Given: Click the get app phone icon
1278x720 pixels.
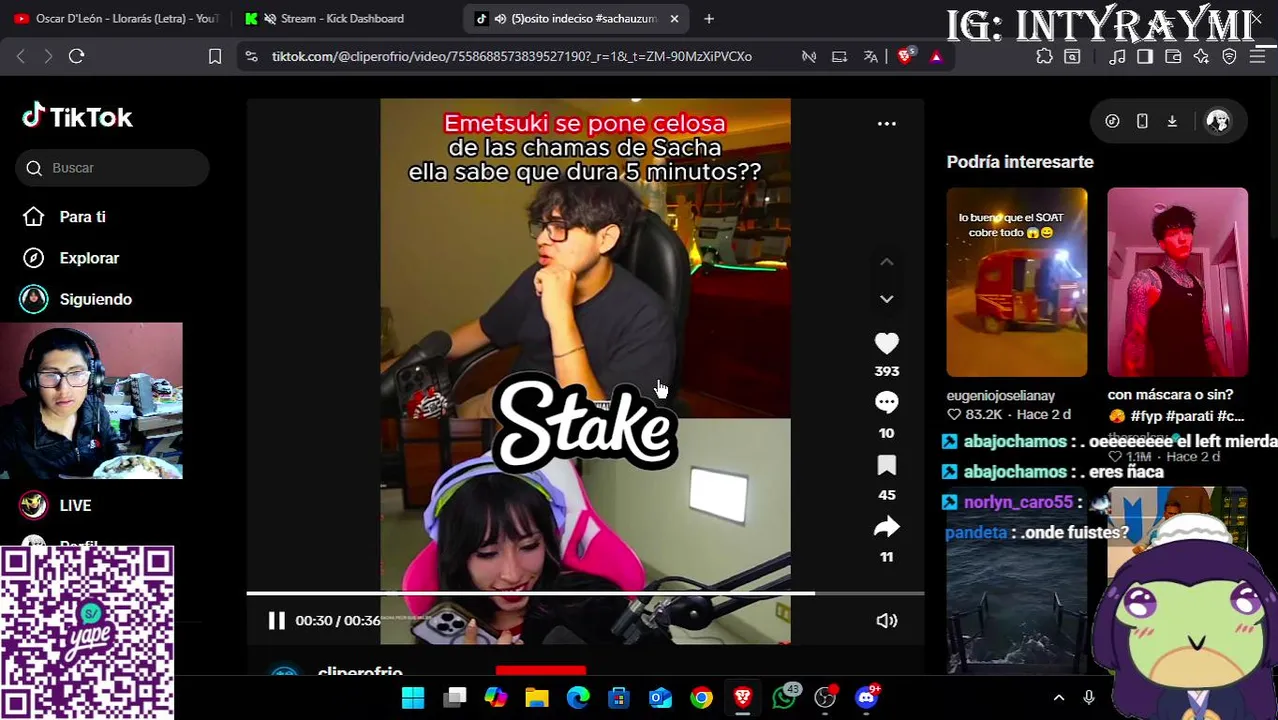Looking at the screenshot, I should point(1142,121).
